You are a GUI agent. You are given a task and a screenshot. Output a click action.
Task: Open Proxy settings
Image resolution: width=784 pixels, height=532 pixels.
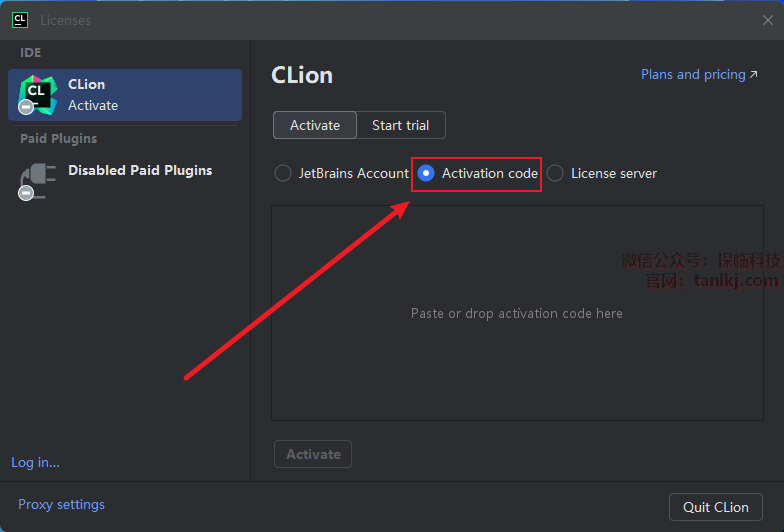coord(62,504)
